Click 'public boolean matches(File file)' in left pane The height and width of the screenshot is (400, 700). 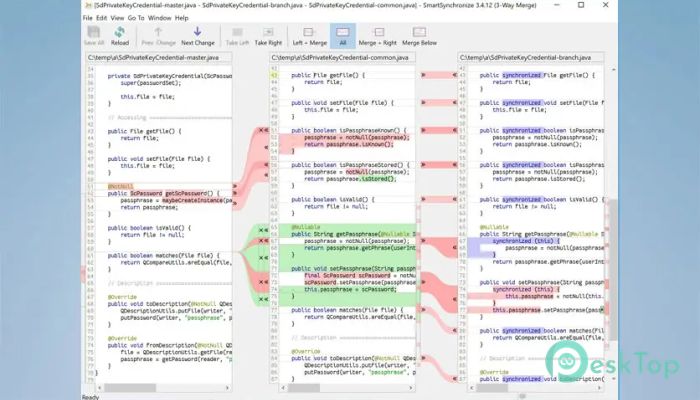click(163, 255)
